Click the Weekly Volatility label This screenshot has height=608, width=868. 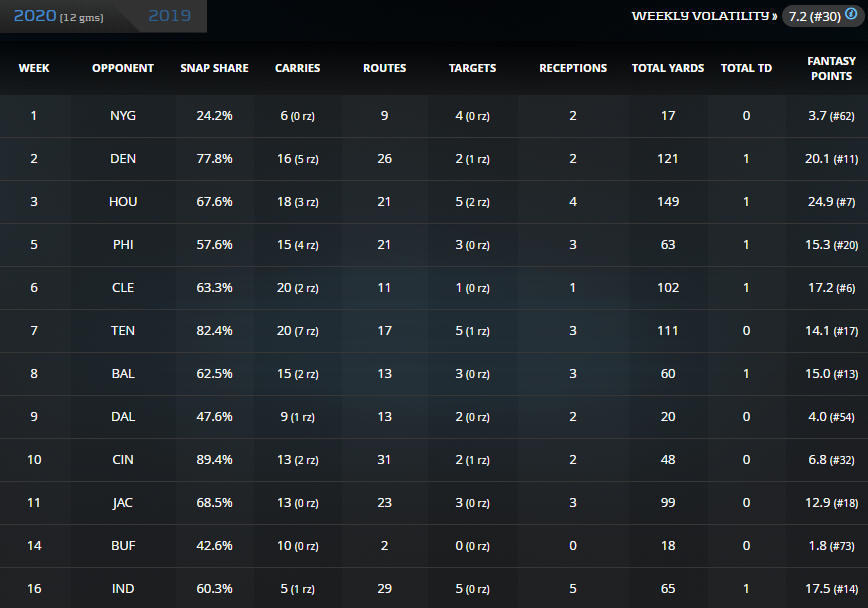click(x=704, y=16)
